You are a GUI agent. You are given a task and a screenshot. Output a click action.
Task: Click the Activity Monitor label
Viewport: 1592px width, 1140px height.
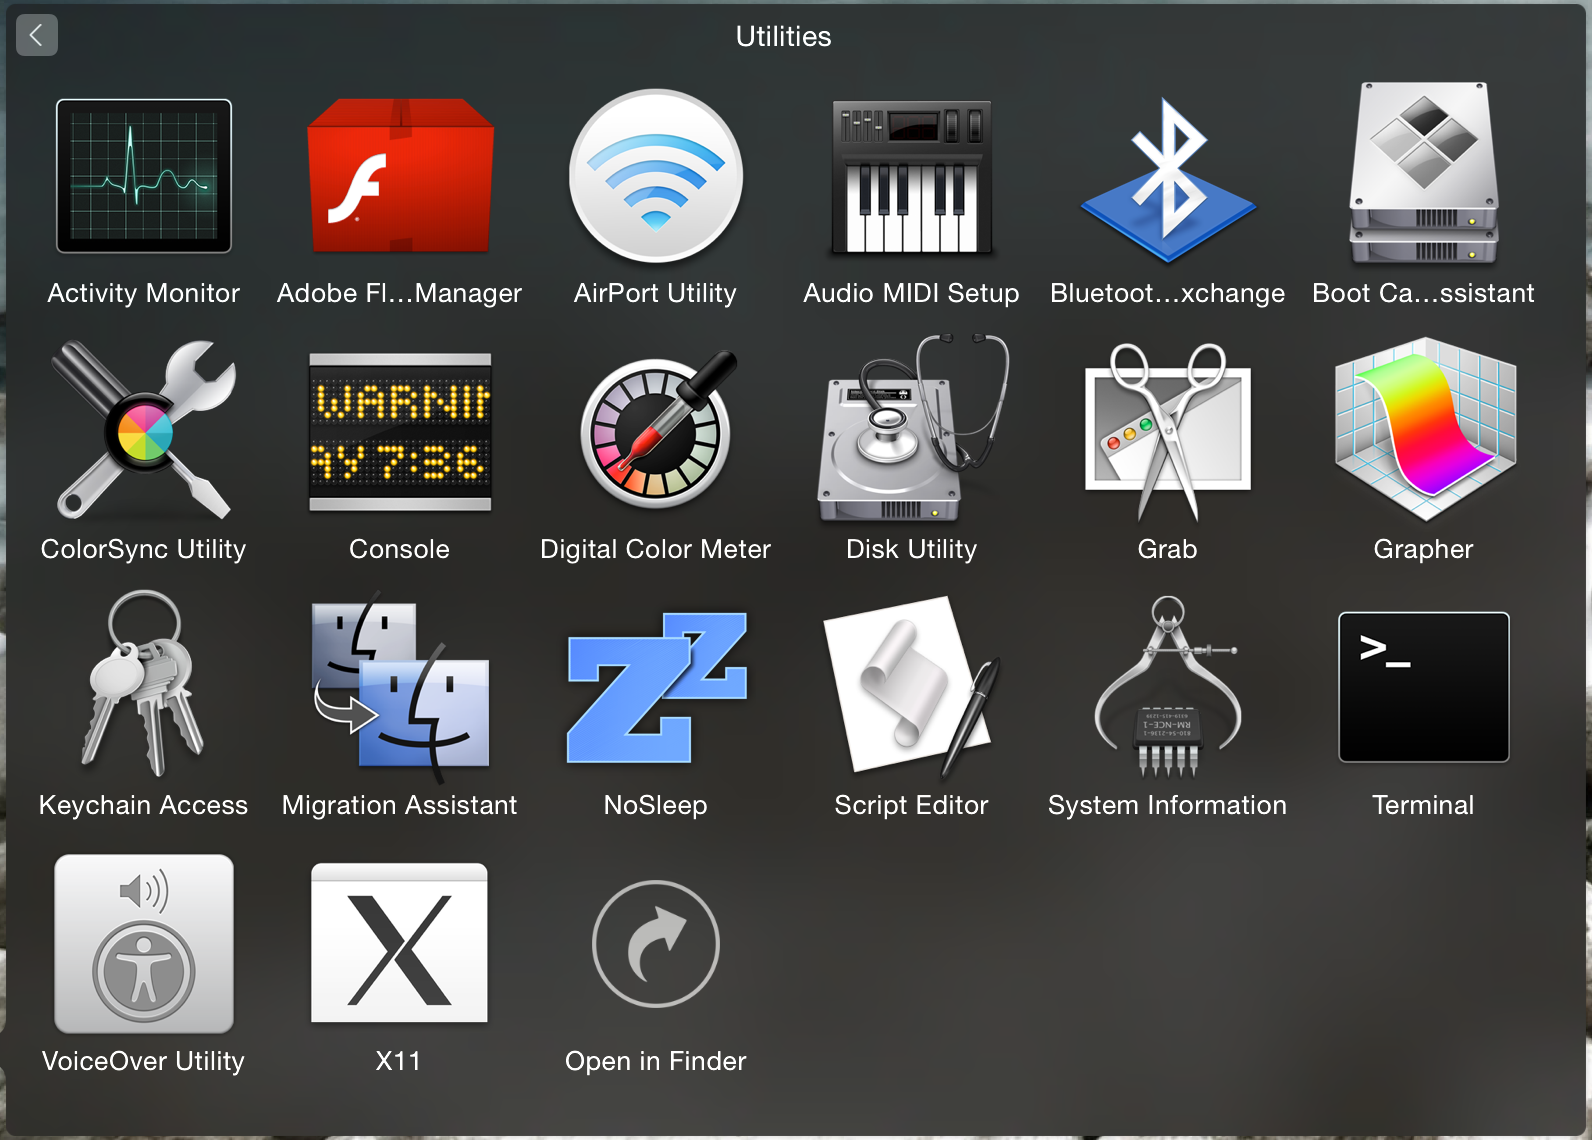point(144,293)
